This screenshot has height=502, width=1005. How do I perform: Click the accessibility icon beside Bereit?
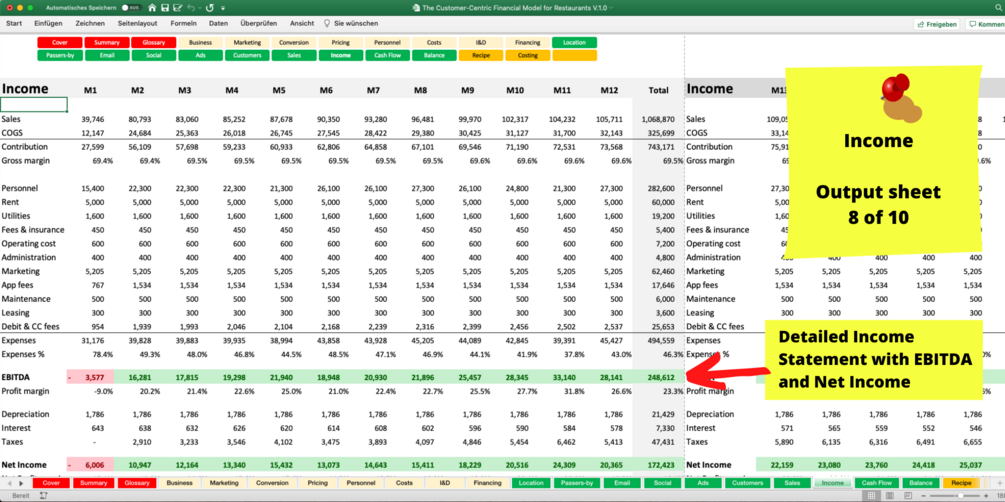pos(44,496)
